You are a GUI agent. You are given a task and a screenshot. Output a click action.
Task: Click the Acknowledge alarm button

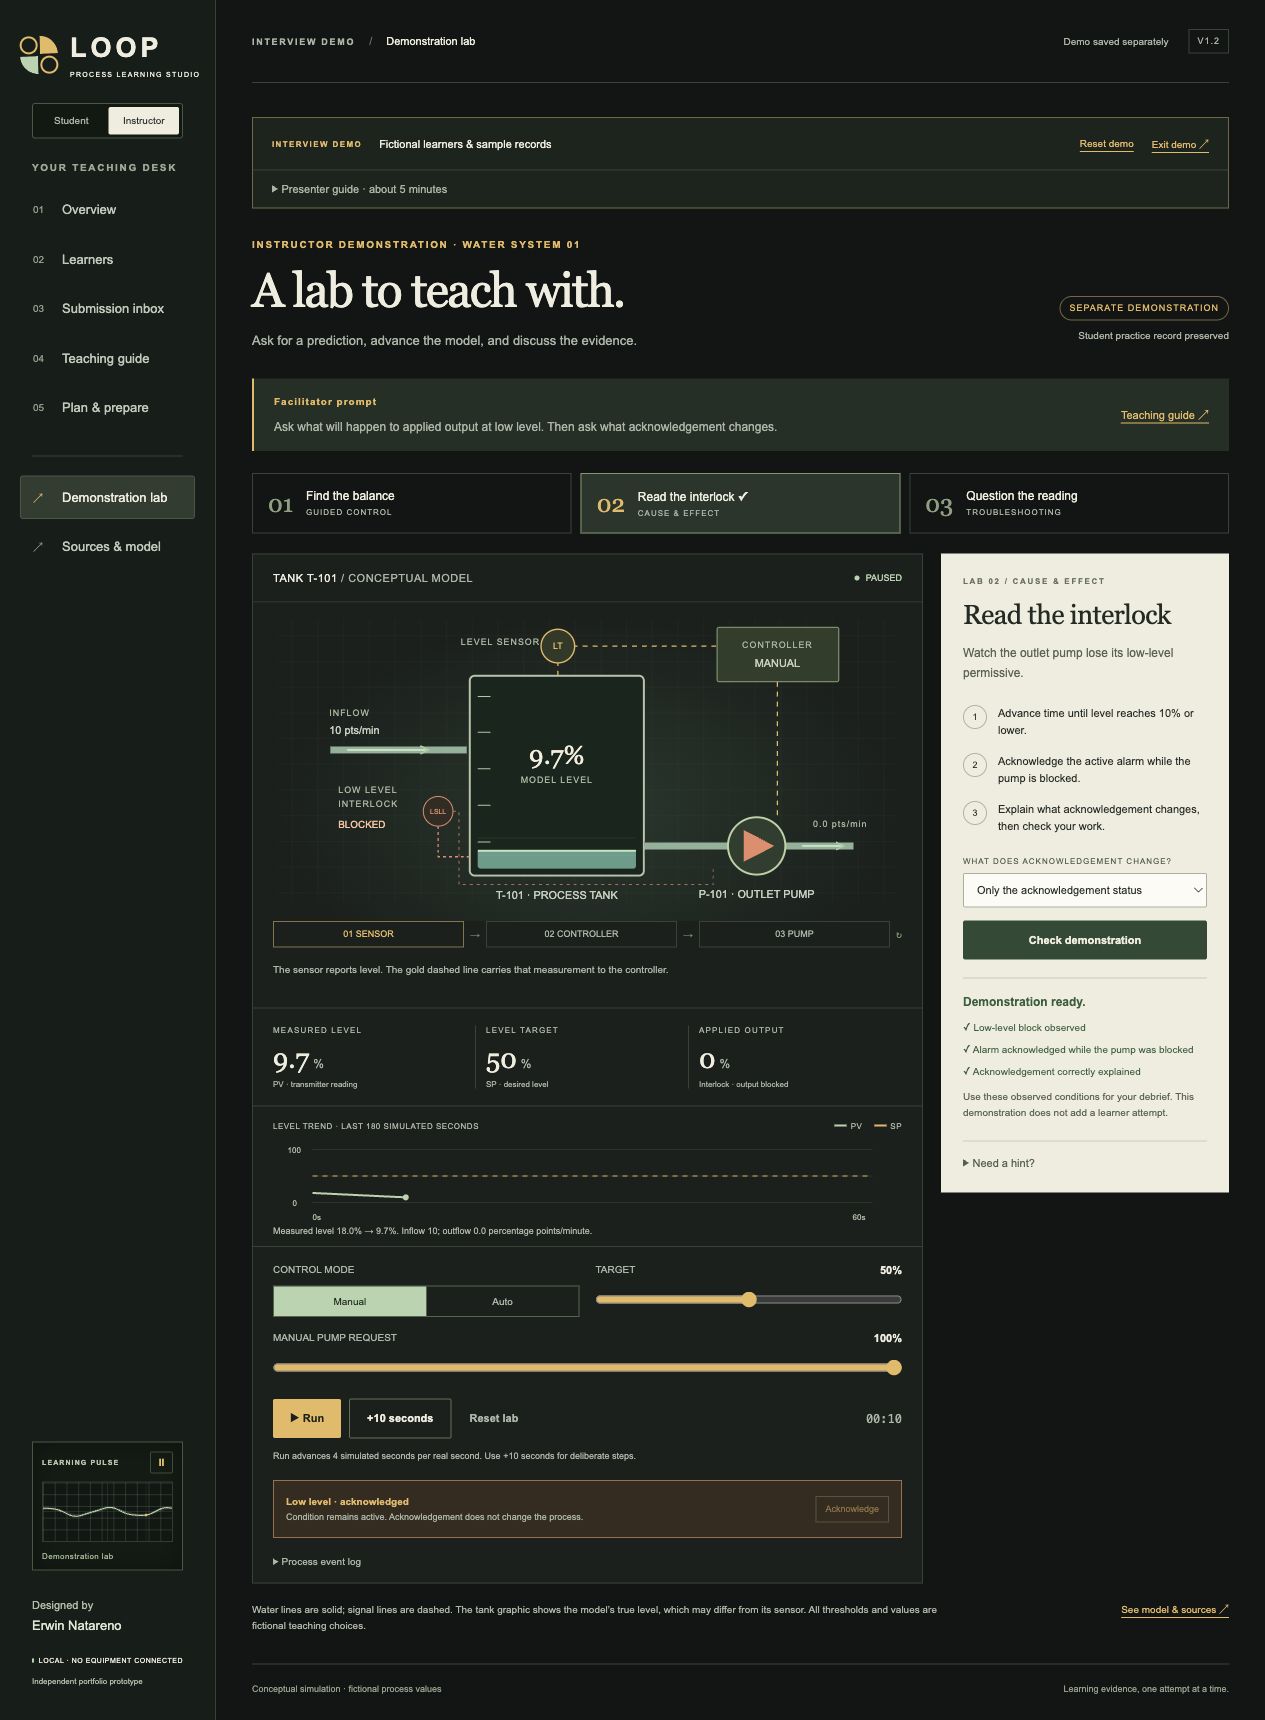[x=852, y=1509]
